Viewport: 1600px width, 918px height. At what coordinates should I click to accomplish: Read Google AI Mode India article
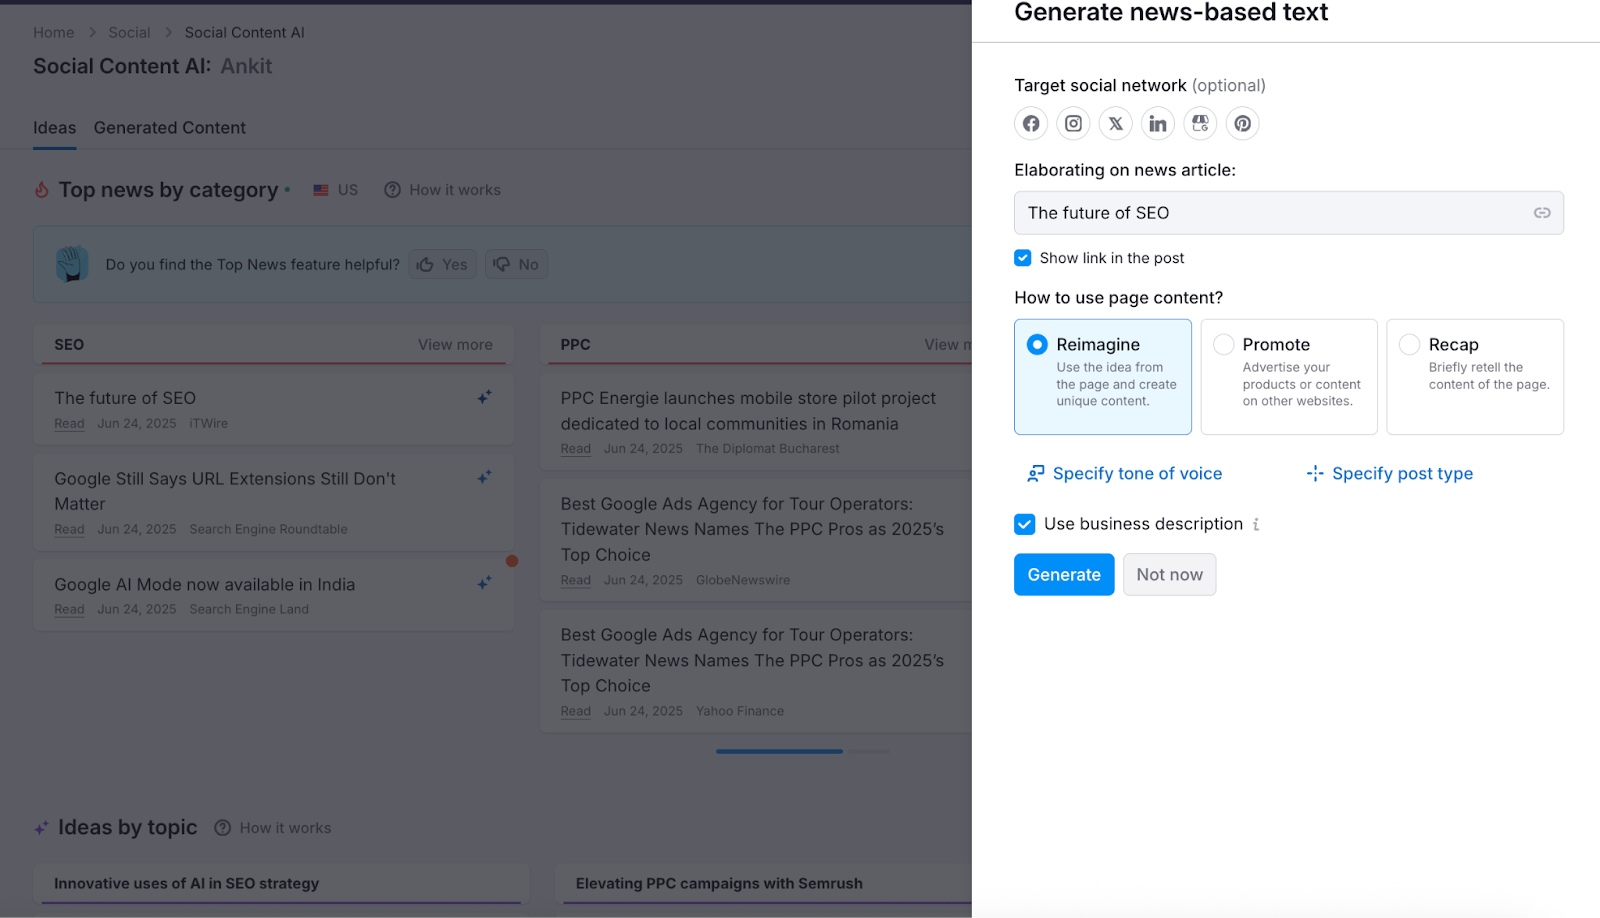70,610
